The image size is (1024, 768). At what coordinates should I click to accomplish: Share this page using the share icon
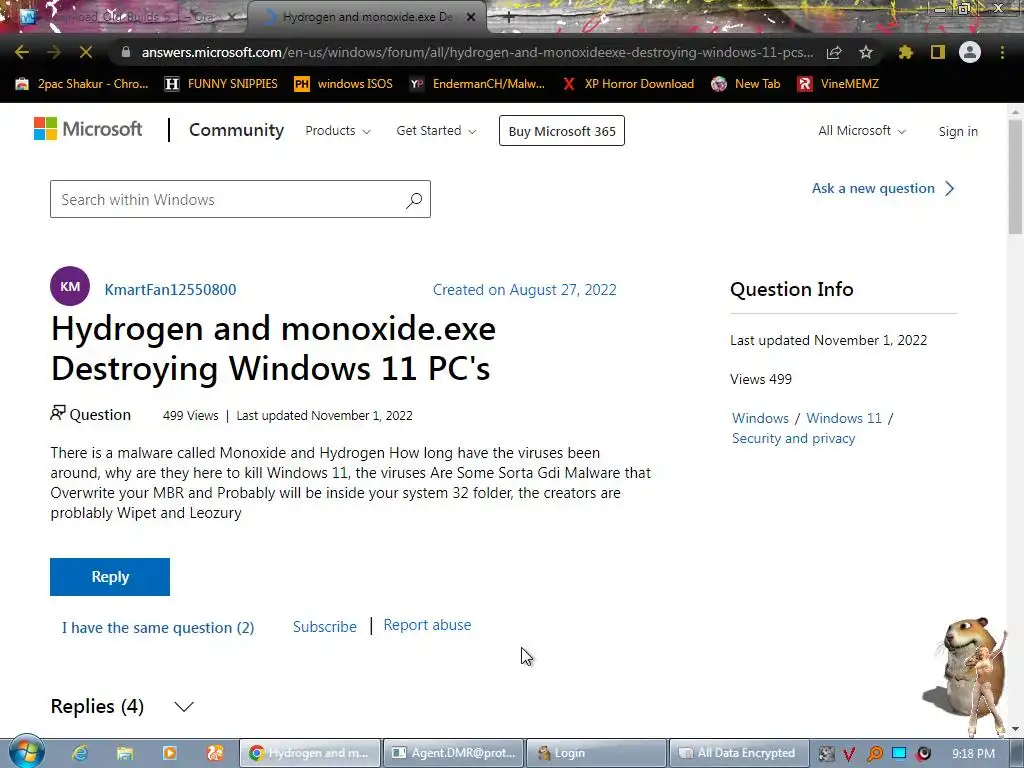coord(834,52)
